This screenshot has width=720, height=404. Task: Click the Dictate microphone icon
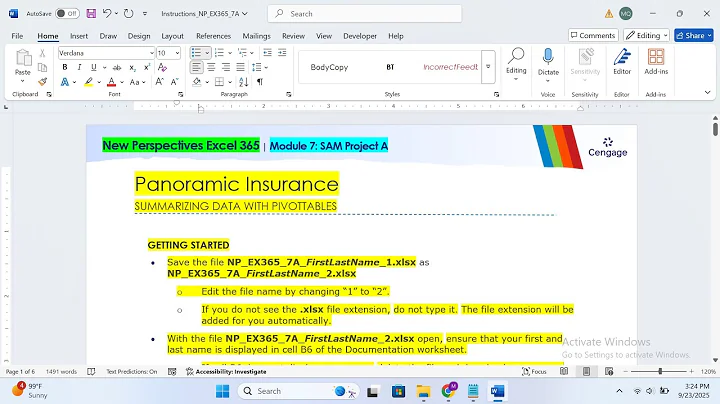pos(548,57)
